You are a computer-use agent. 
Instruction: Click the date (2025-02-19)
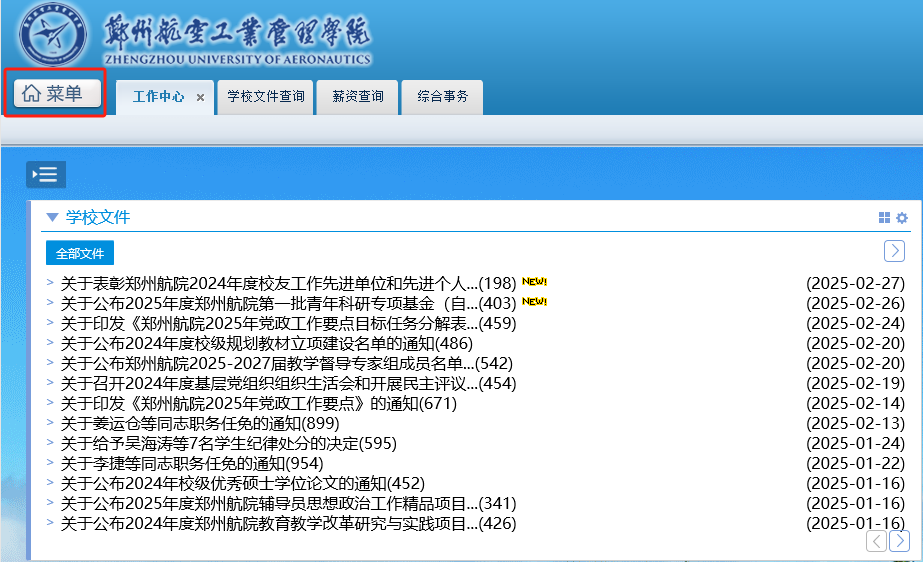click(x=855, y=384)
